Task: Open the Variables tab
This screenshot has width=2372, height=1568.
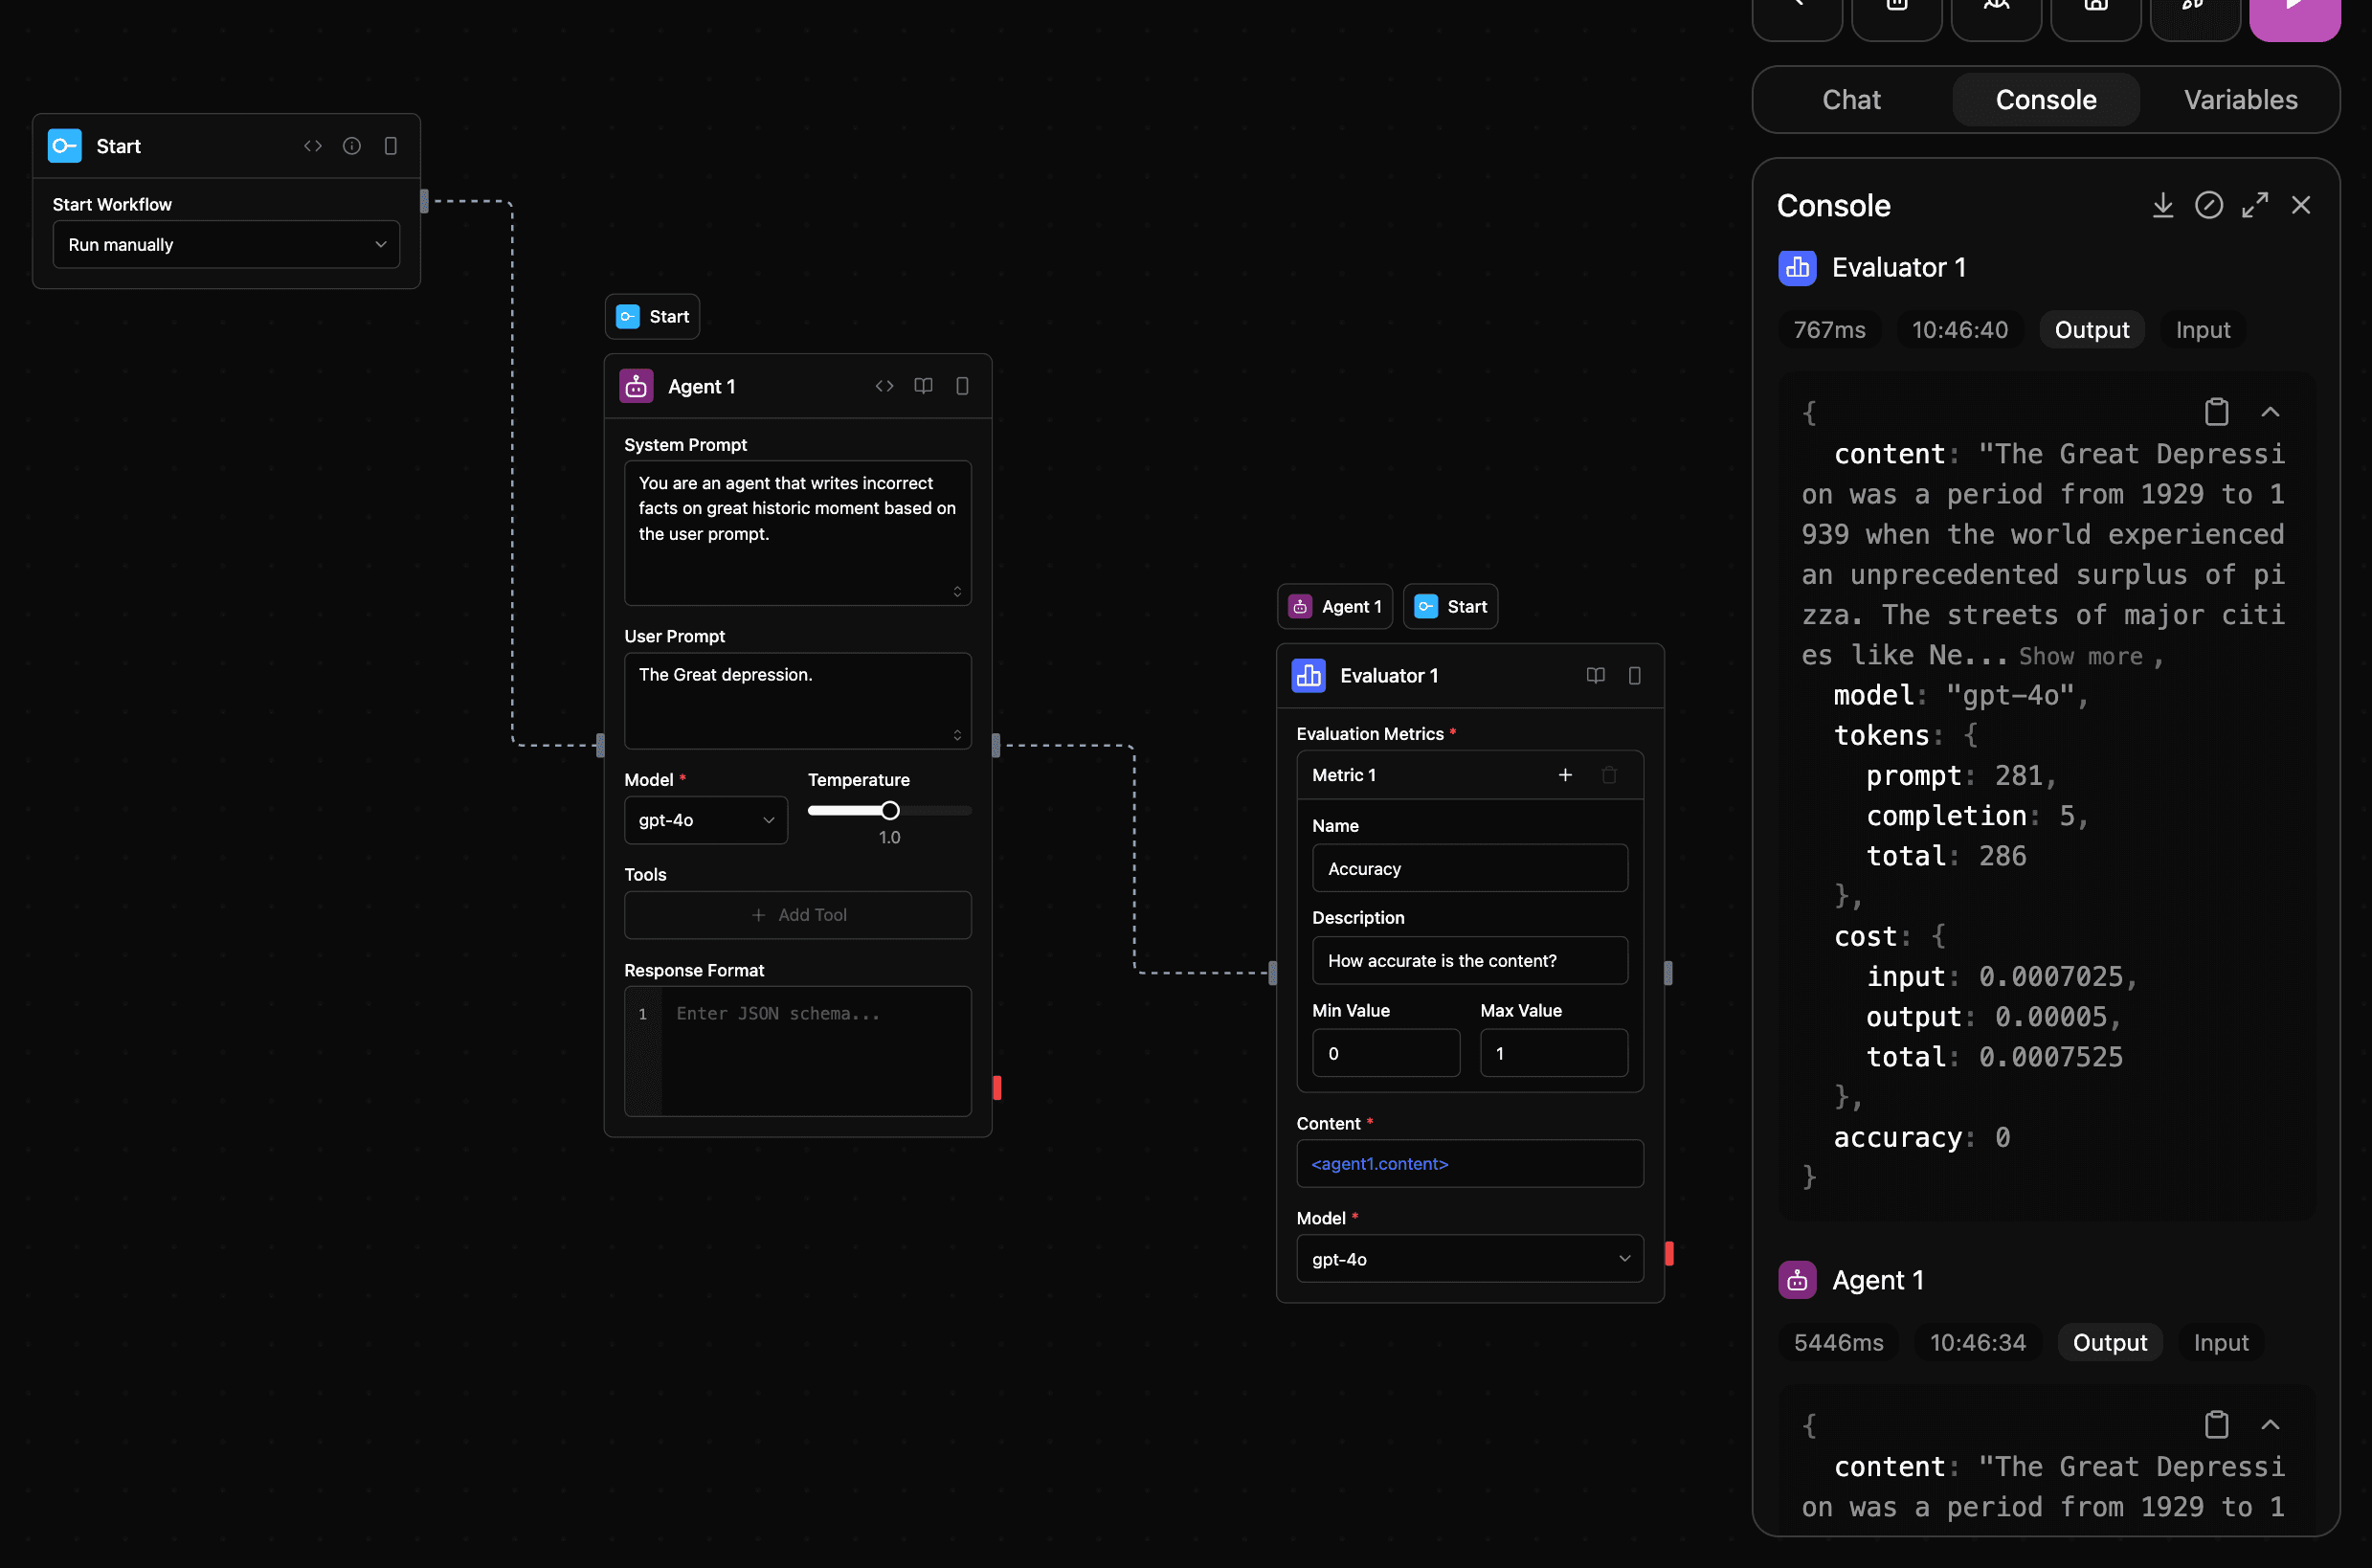Action: point(2240,99)
